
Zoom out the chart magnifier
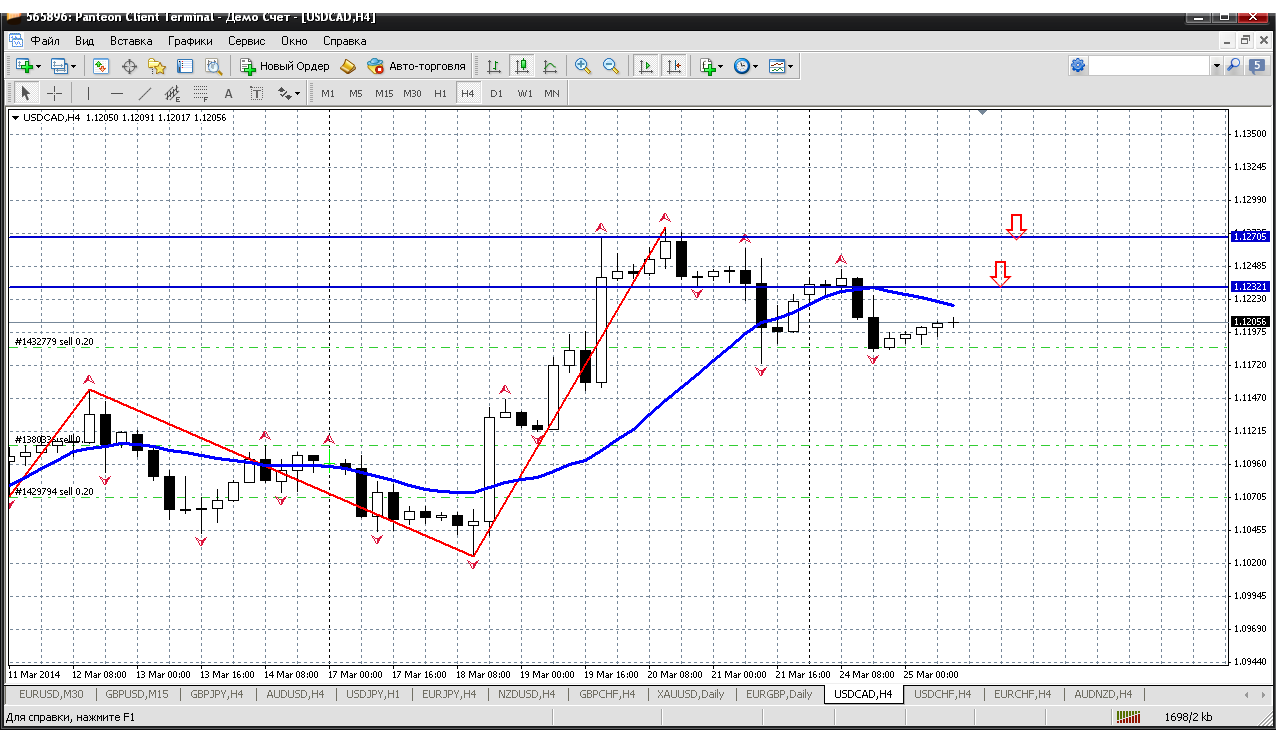click(610, 66)
